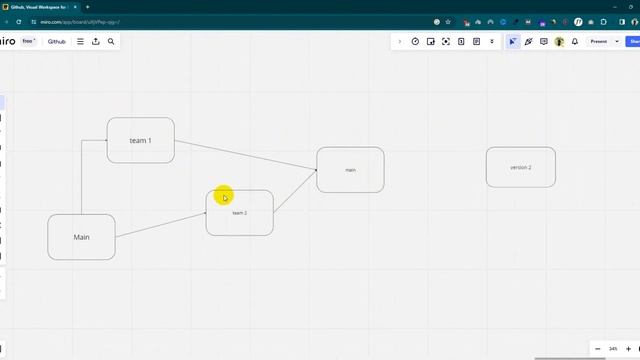The height and width of the screenshot is (360, 640).
Task: Expand more apps double-chevron
Action: click(492, 42)
